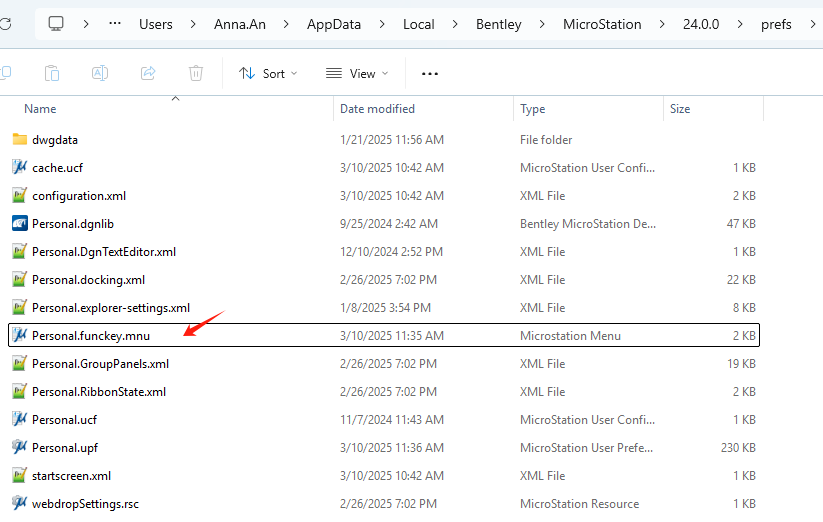Image resolution: width=823 pixels, height=522 pixels.
Task: Click the Bentley MicroStation De... type cell
Action: [588, 224]
